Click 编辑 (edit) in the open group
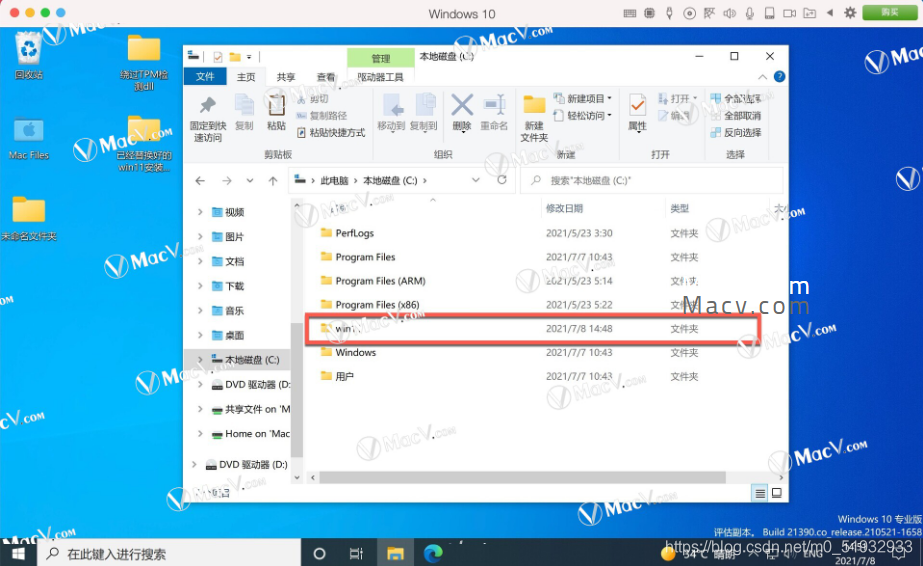The image size is (923, 566). pos(673,116)
